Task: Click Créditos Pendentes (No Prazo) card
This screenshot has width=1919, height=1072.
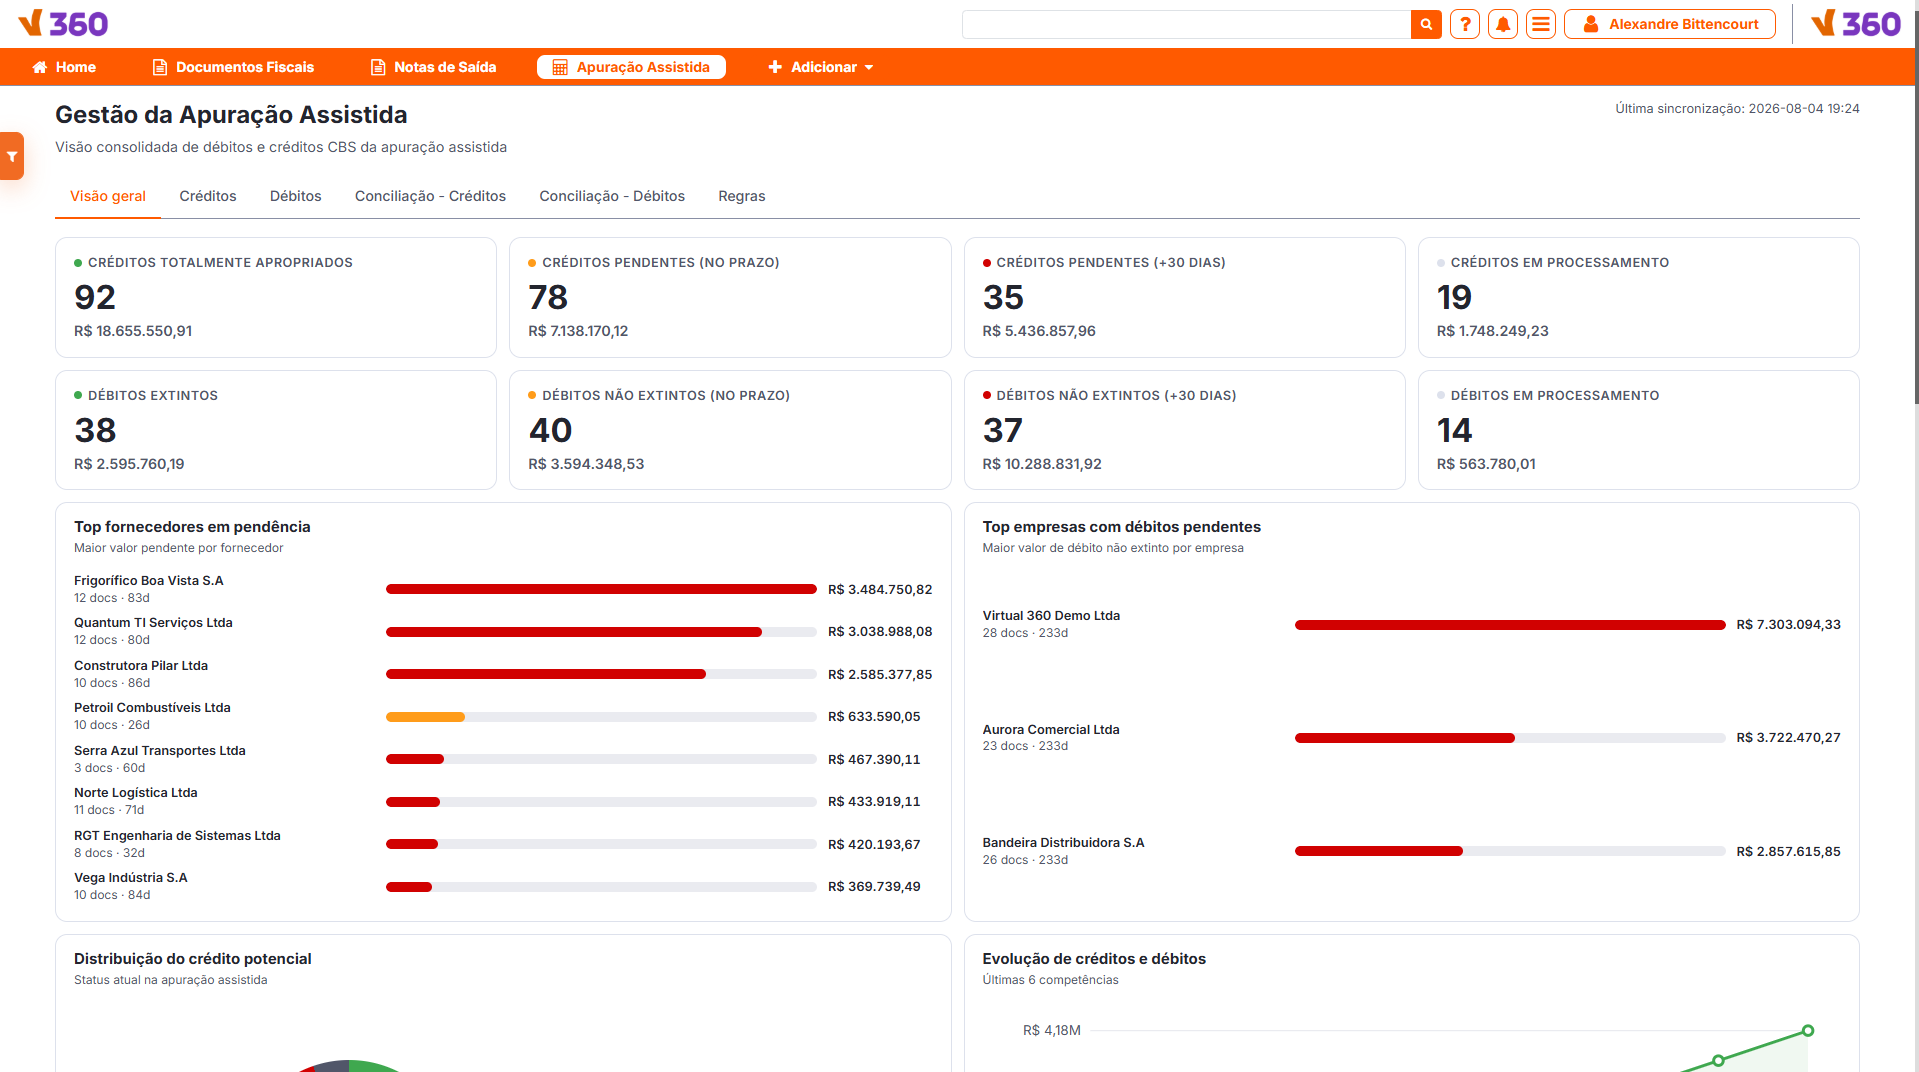Action: pos(730,297)
